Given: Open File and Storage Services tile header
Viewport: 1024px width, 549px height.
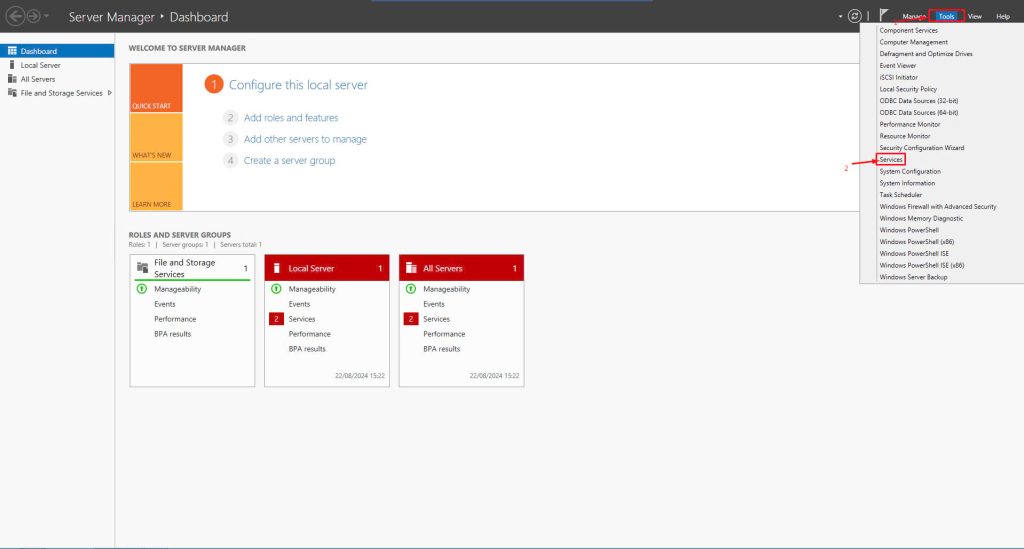Looking at the screenshot, I should (x=192, y=268).
